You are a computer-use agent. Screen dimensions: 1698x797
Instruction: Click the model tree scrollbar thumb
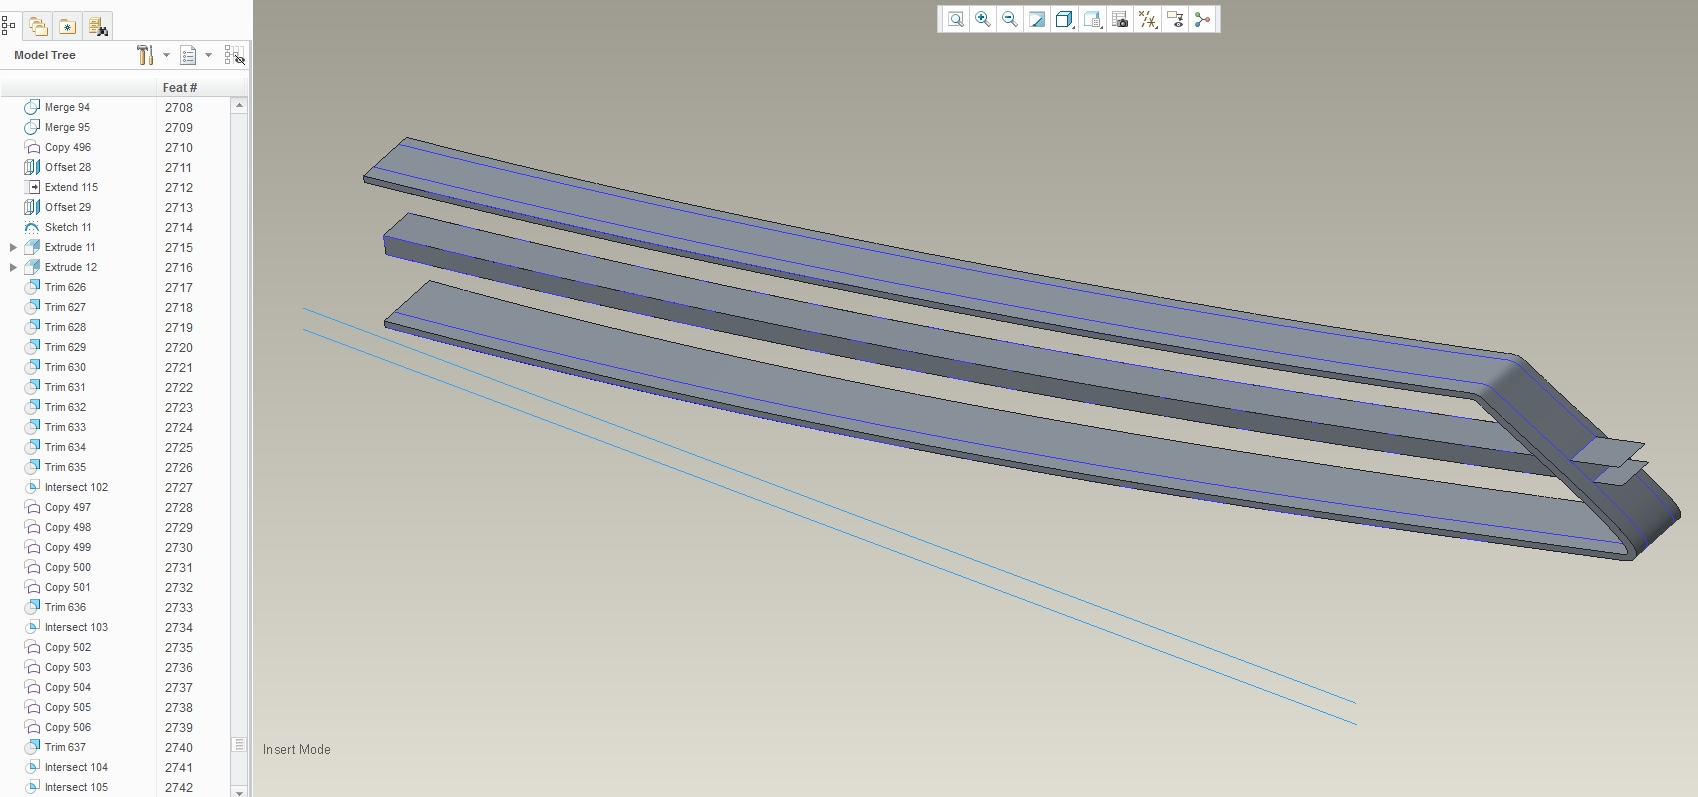click(x=239, y=744)
